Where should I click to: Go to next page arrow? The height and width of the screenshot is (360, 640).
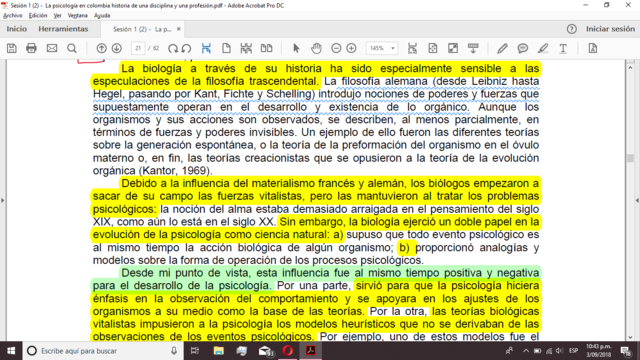[117, 48]
